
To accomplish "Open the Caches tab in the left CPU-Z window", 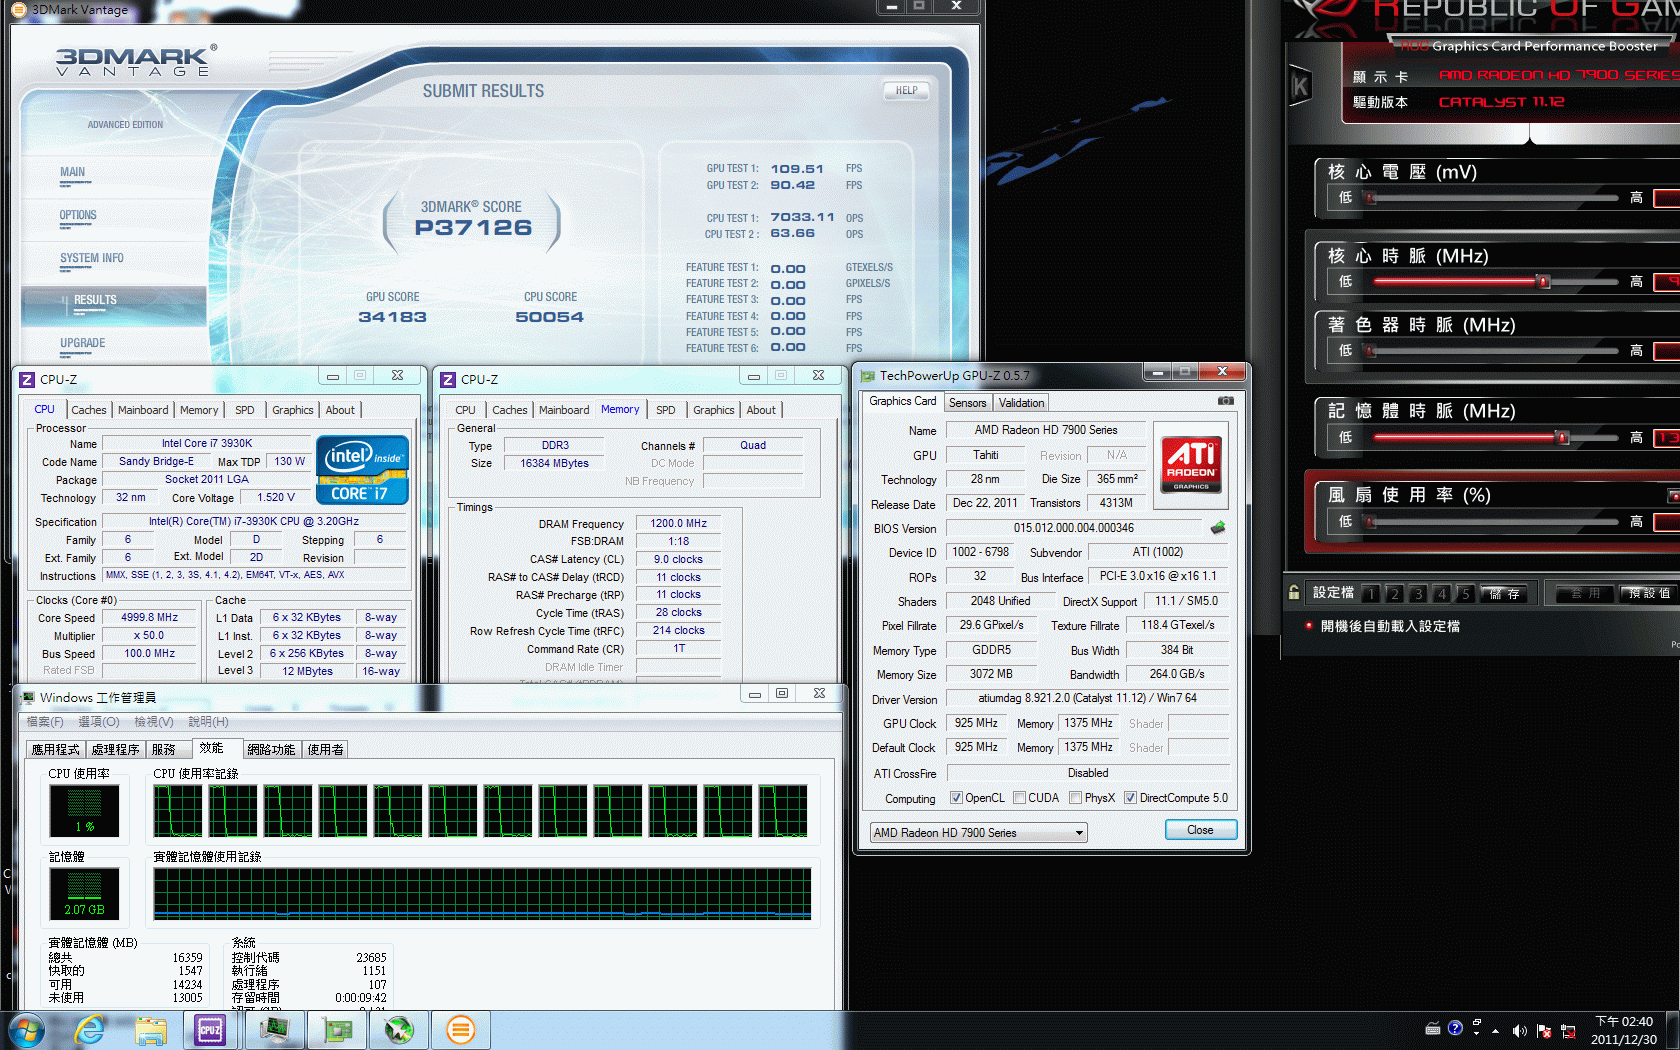I will [88, 410].
